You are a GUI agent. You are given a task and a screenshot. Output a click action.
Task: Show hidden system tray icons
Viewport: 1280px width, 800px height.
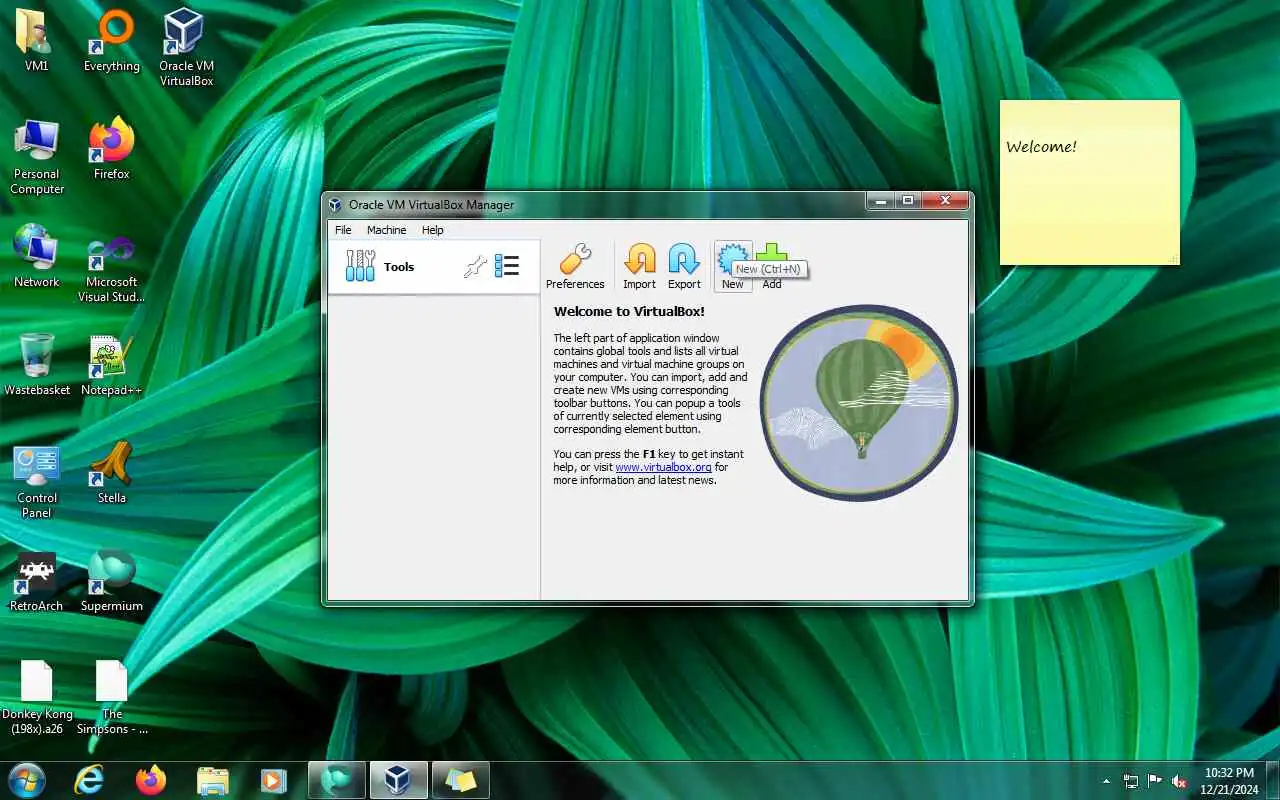point(1106,781)
